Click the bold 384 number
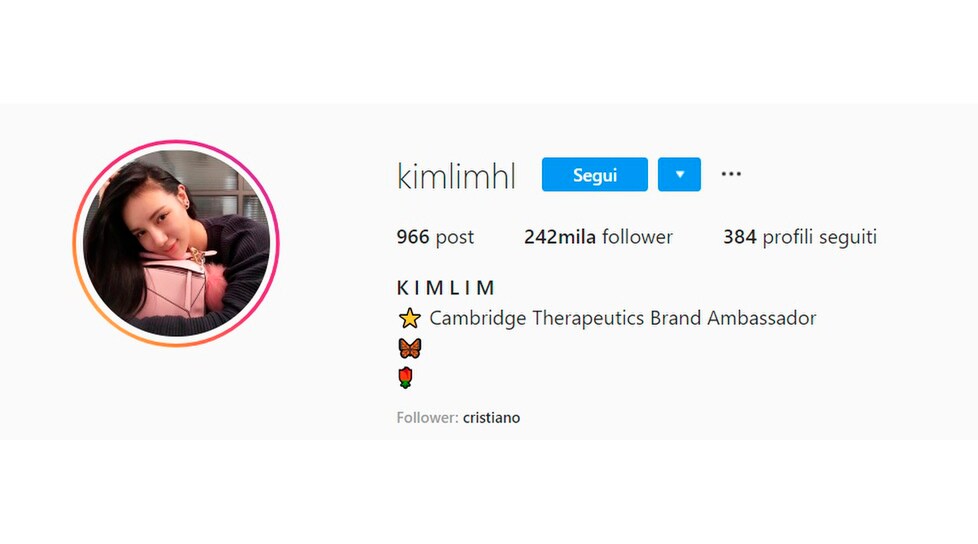978x544 pixels. (x=740, y=237)
